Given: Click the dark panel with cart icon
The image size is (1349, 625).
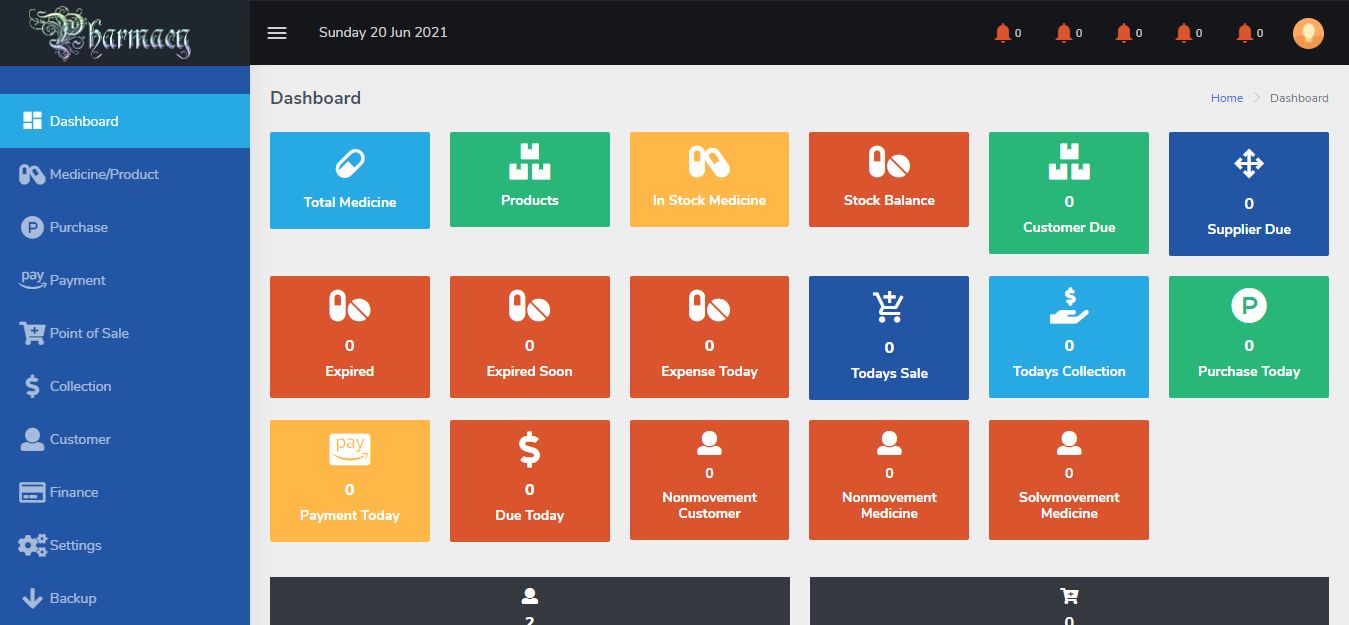Looking at the screenshot, I should 1069,601.
